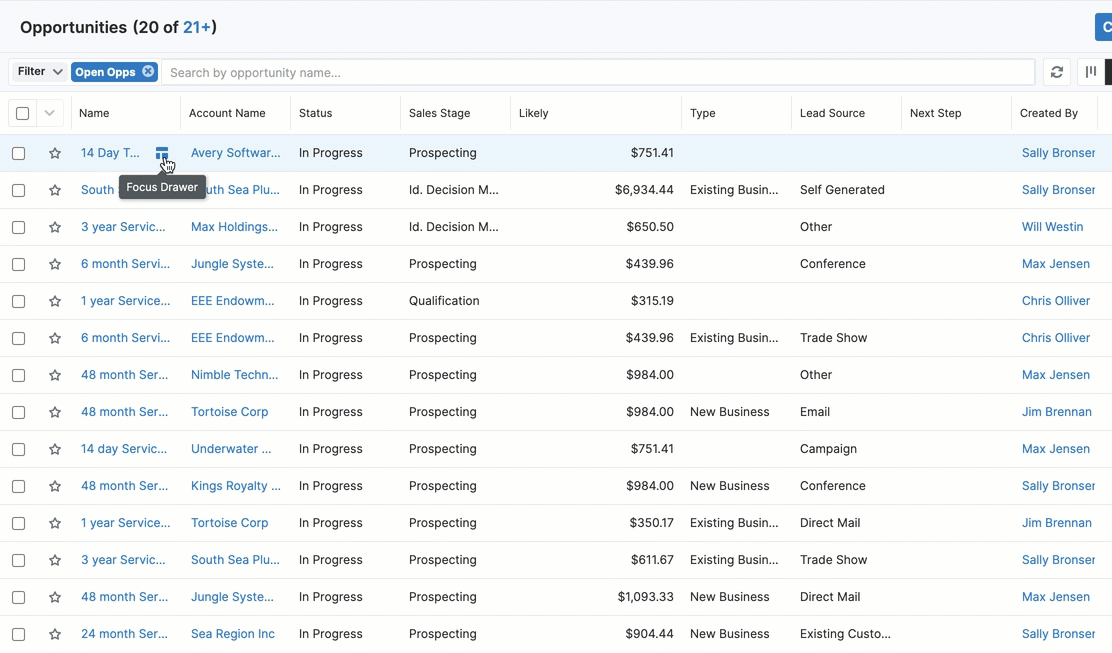1112x653 pixels.
Task: Click the refresh list icon
Action: [1056, 72]
